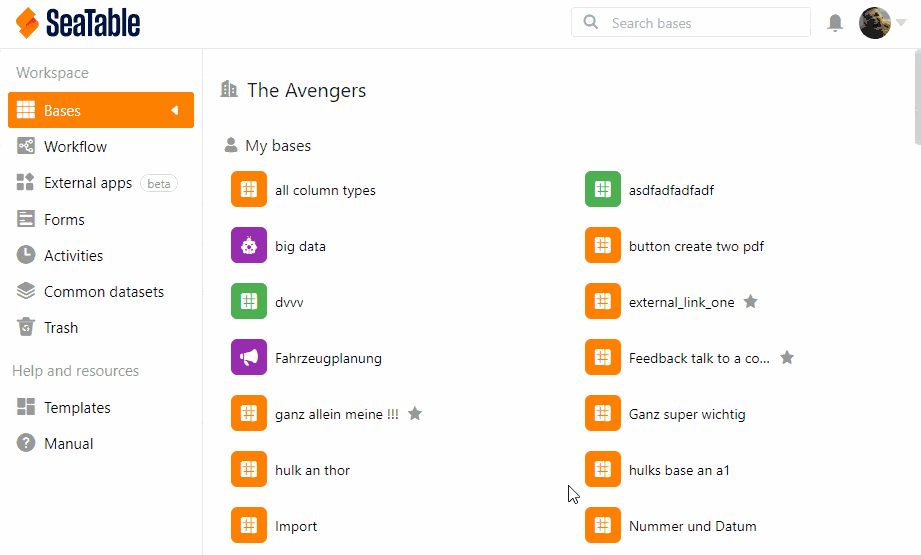This screenshot has height=555, width=921.
Task: Open the big data base icon
Action: point(248,246)
